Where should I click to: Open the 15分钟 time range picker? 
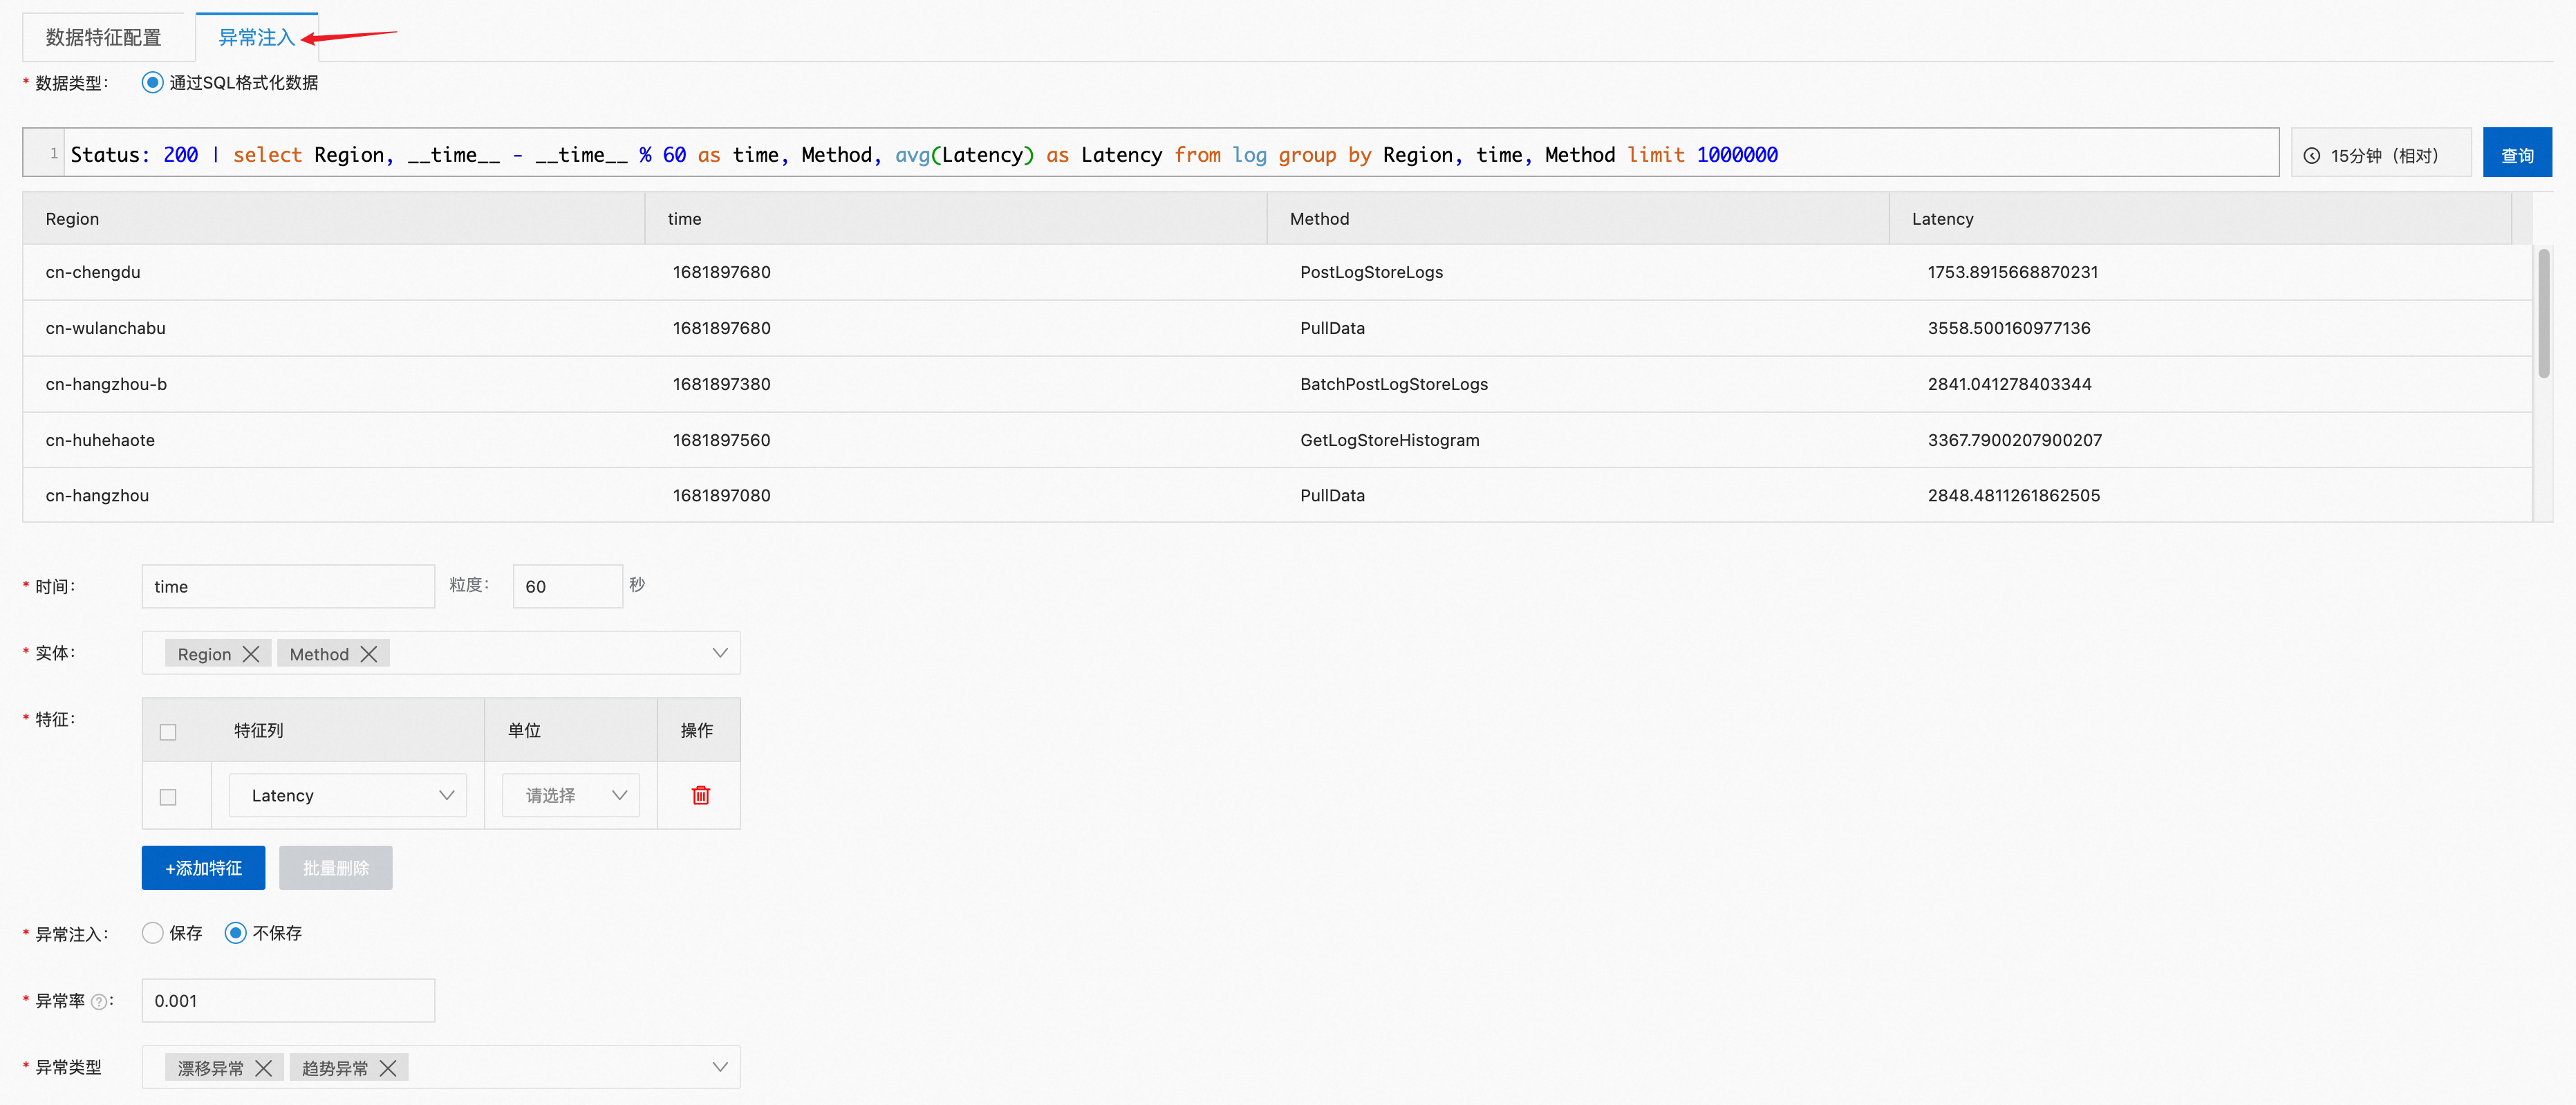[x=2380, y=155]
